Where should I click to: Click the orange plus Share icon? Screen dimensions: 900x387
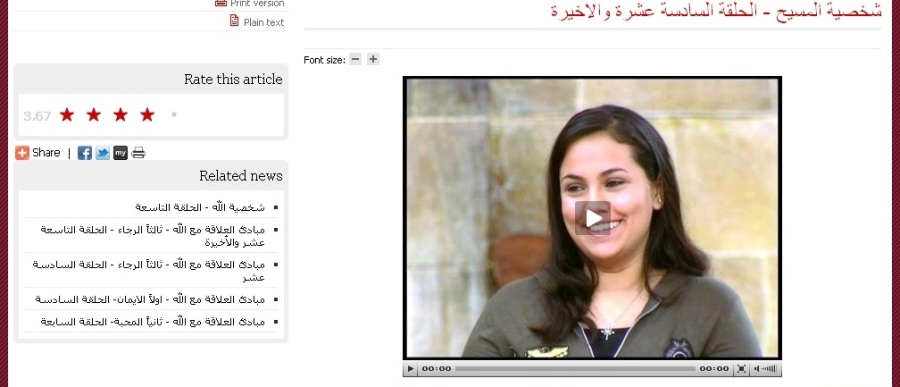pos(22,153)
